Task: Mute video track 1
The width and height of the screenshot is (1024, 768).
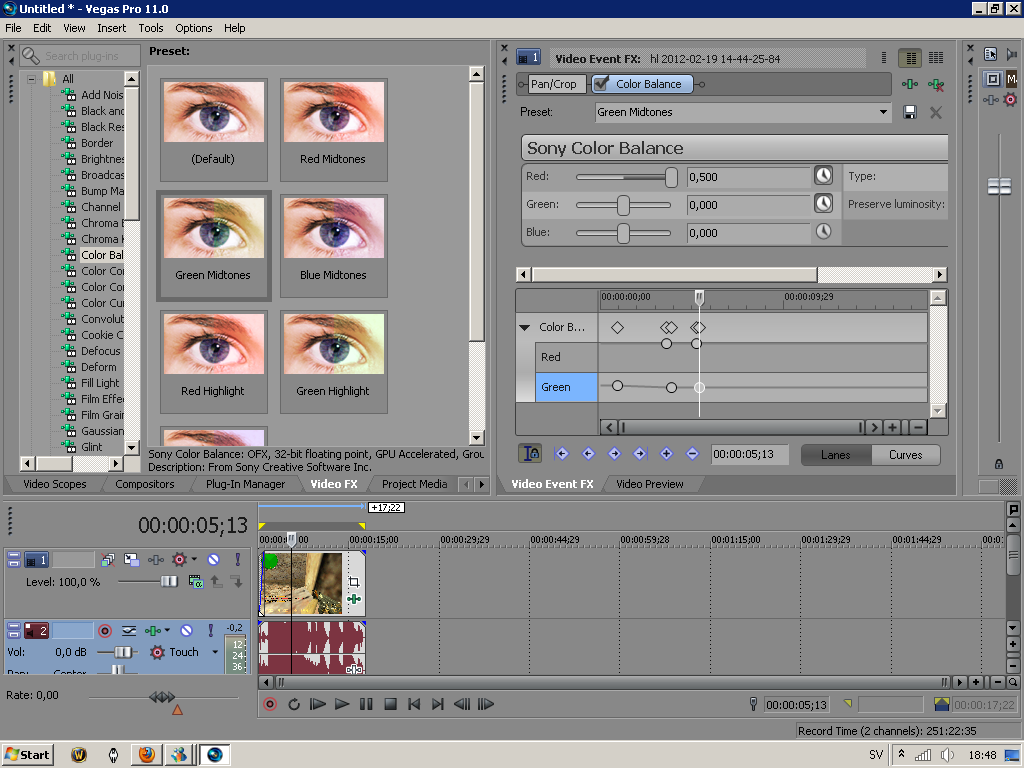Action: [214, 560]
